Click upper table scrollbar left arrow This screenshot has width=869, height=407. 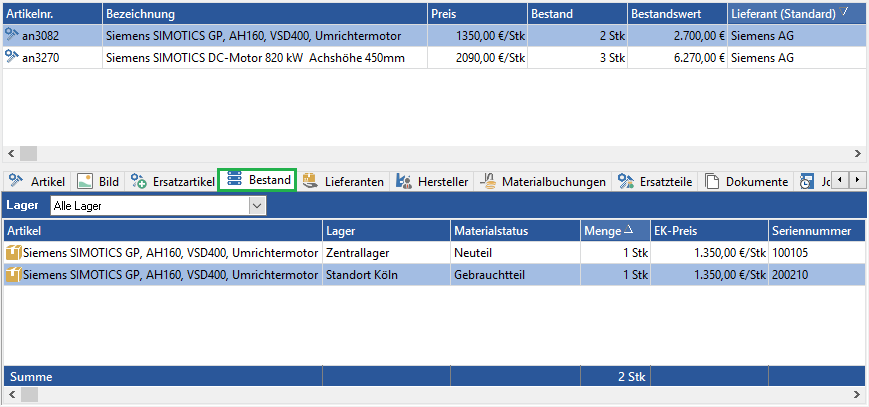click(11, 153)
